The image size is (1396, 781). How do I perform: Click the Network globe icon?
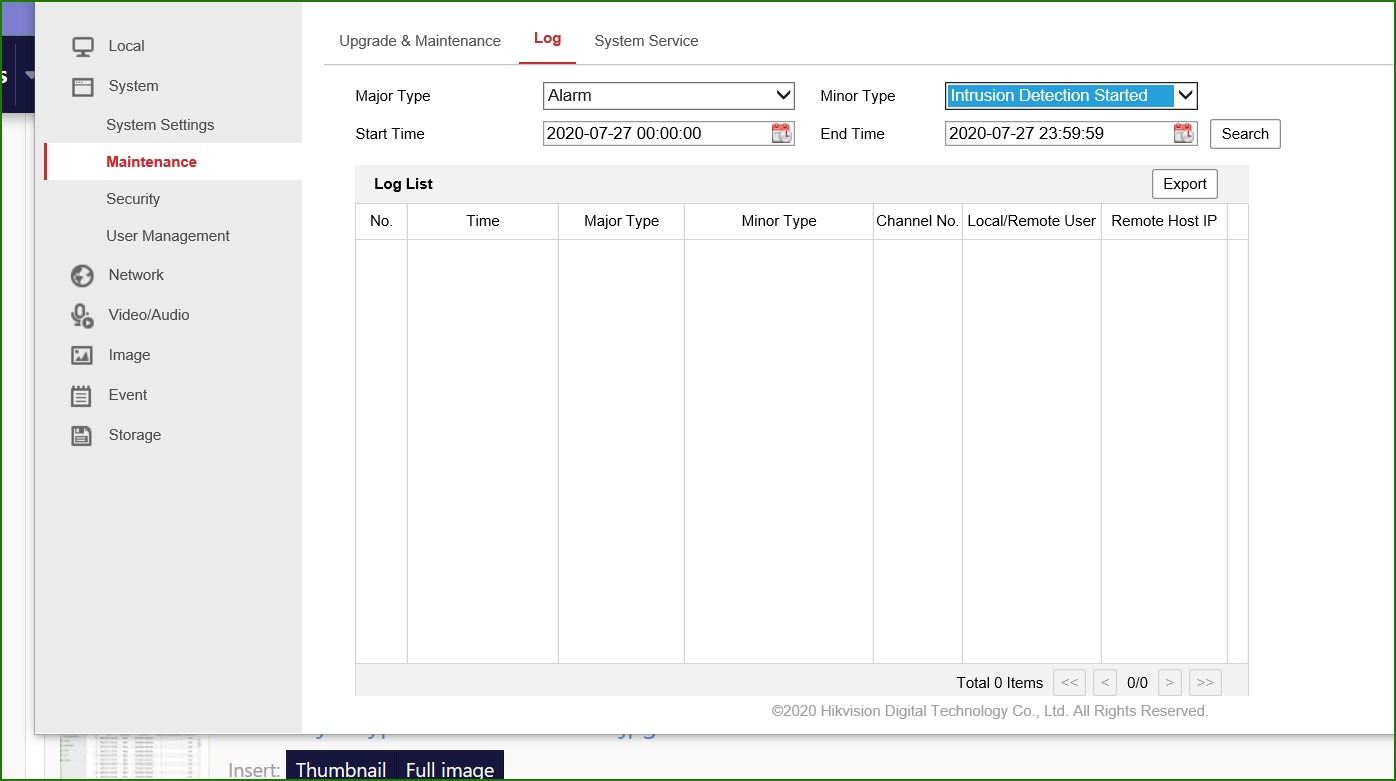pos(82,276)
